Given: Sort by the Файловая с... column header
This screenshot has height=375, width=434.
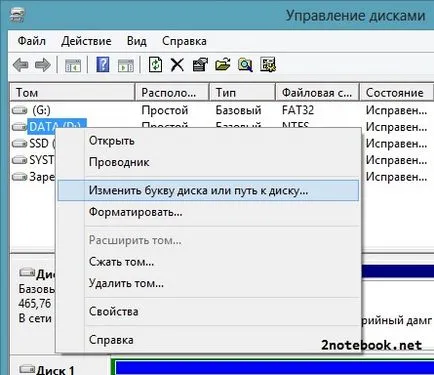Looking at the screenshot, I should click(x=317, y=92).
